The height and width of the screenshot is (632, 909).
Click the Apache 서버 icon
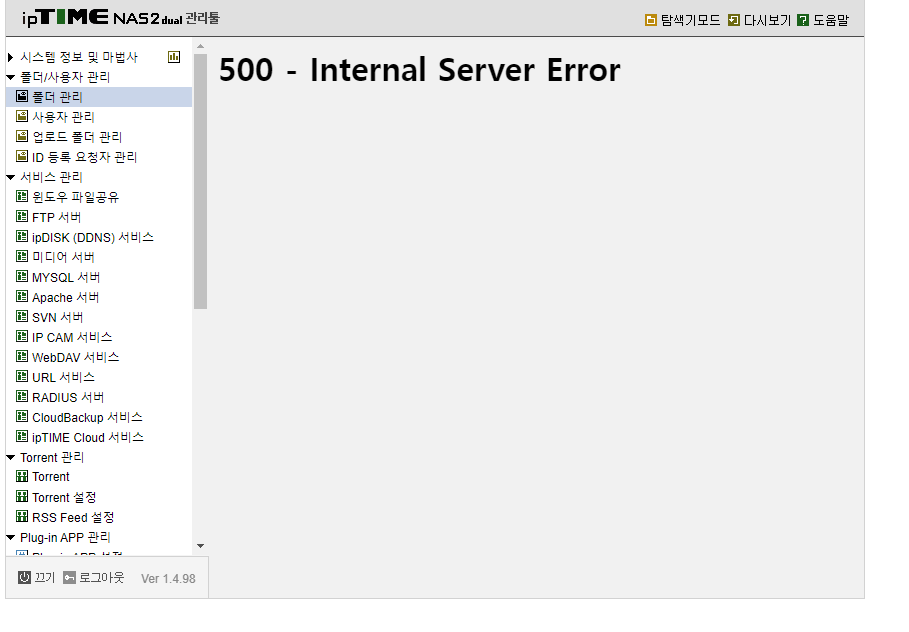tap(22, 296)
